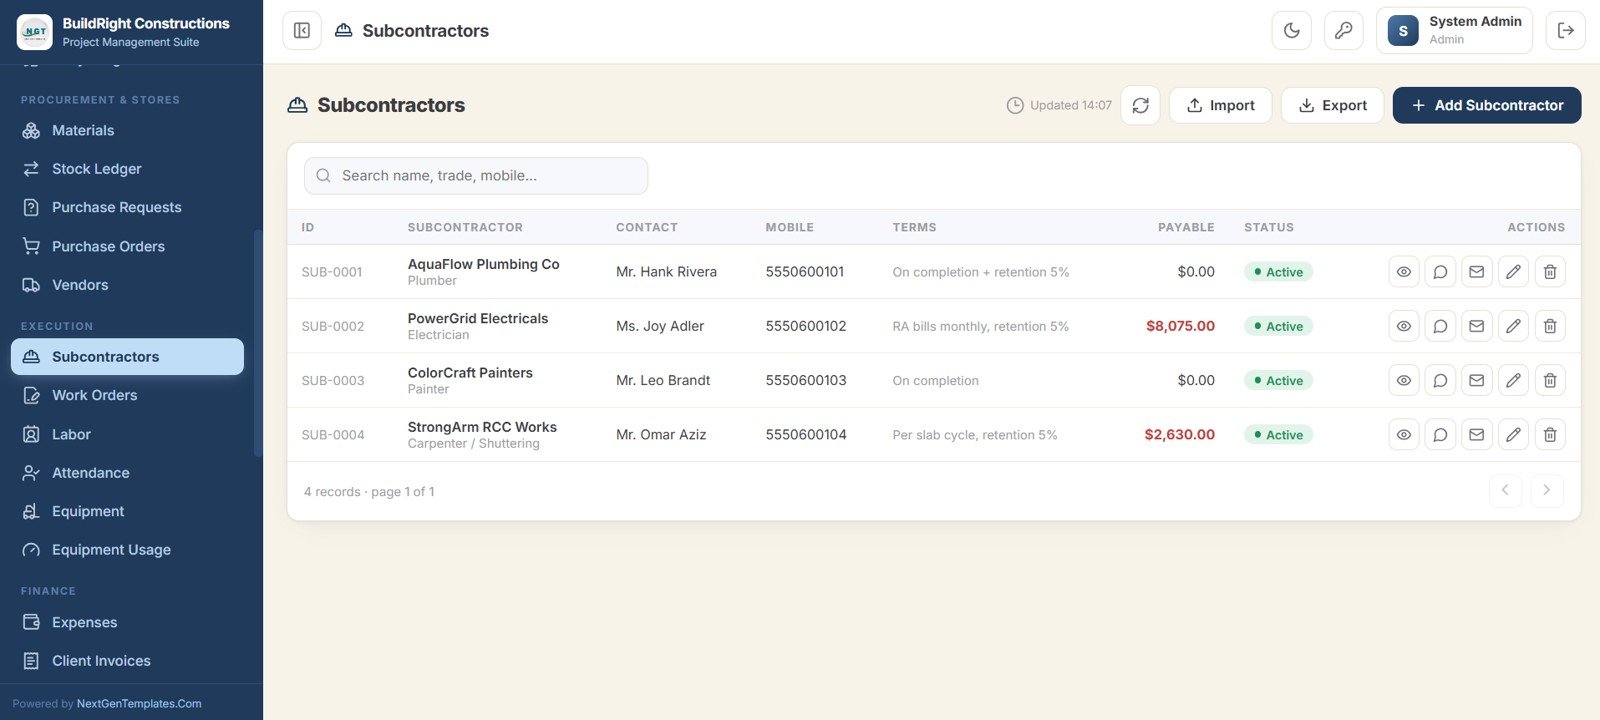1600x720 pixels.
Task: Delete AquaFlow Plumbing Co trash icon
Action: (1550, 272)
